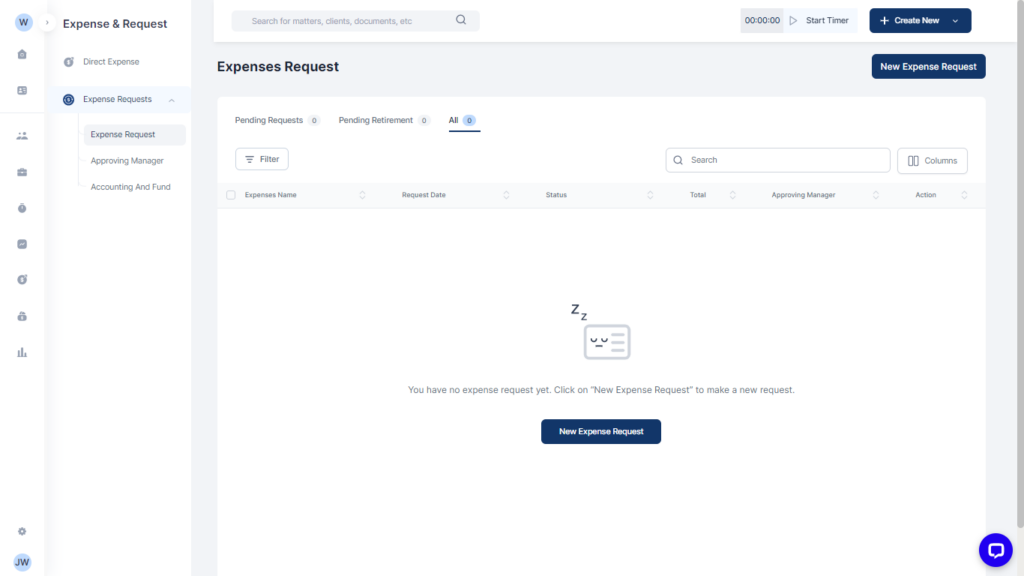Click the top-right New Expense Request button

[928, 66]
